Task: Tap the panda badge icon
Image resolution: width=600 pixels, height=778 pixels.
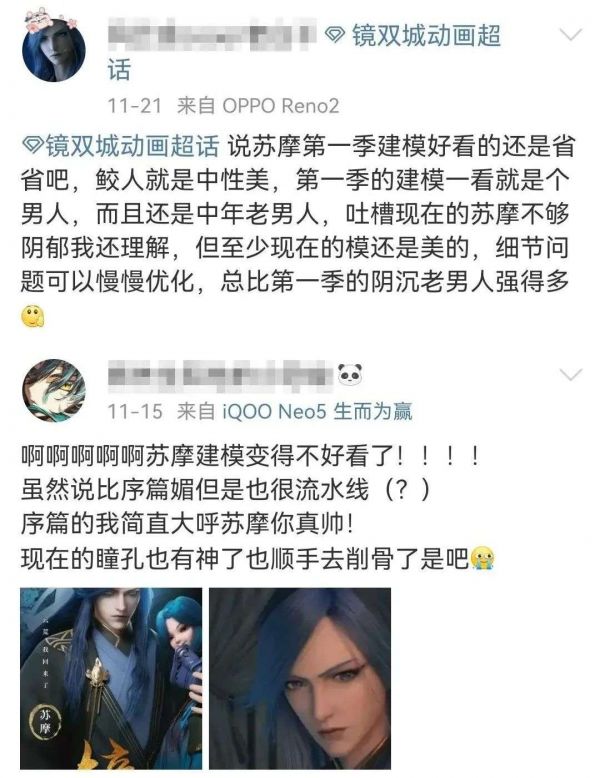Action: [x=350, y=374]
